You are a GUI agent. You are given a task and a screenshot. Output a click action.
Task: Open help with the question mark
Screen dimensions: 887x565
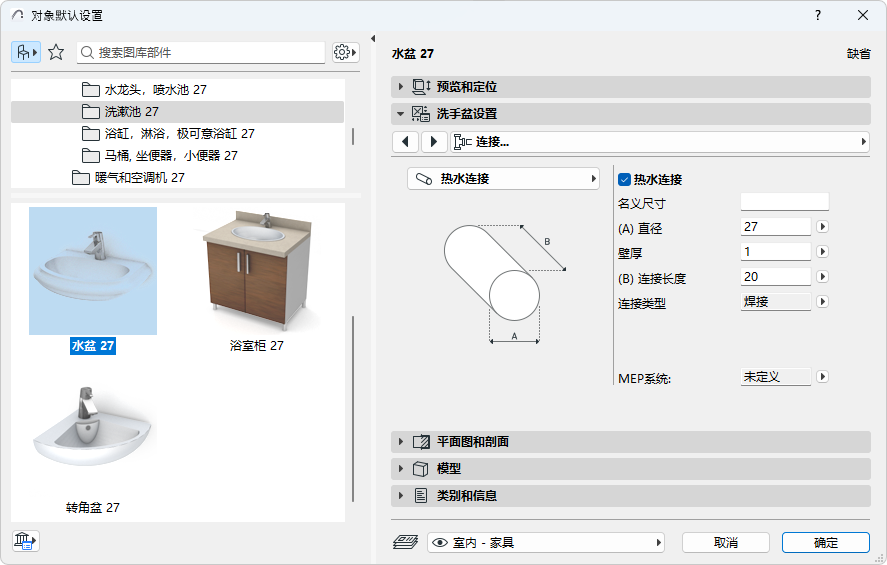tap(818, 15)
